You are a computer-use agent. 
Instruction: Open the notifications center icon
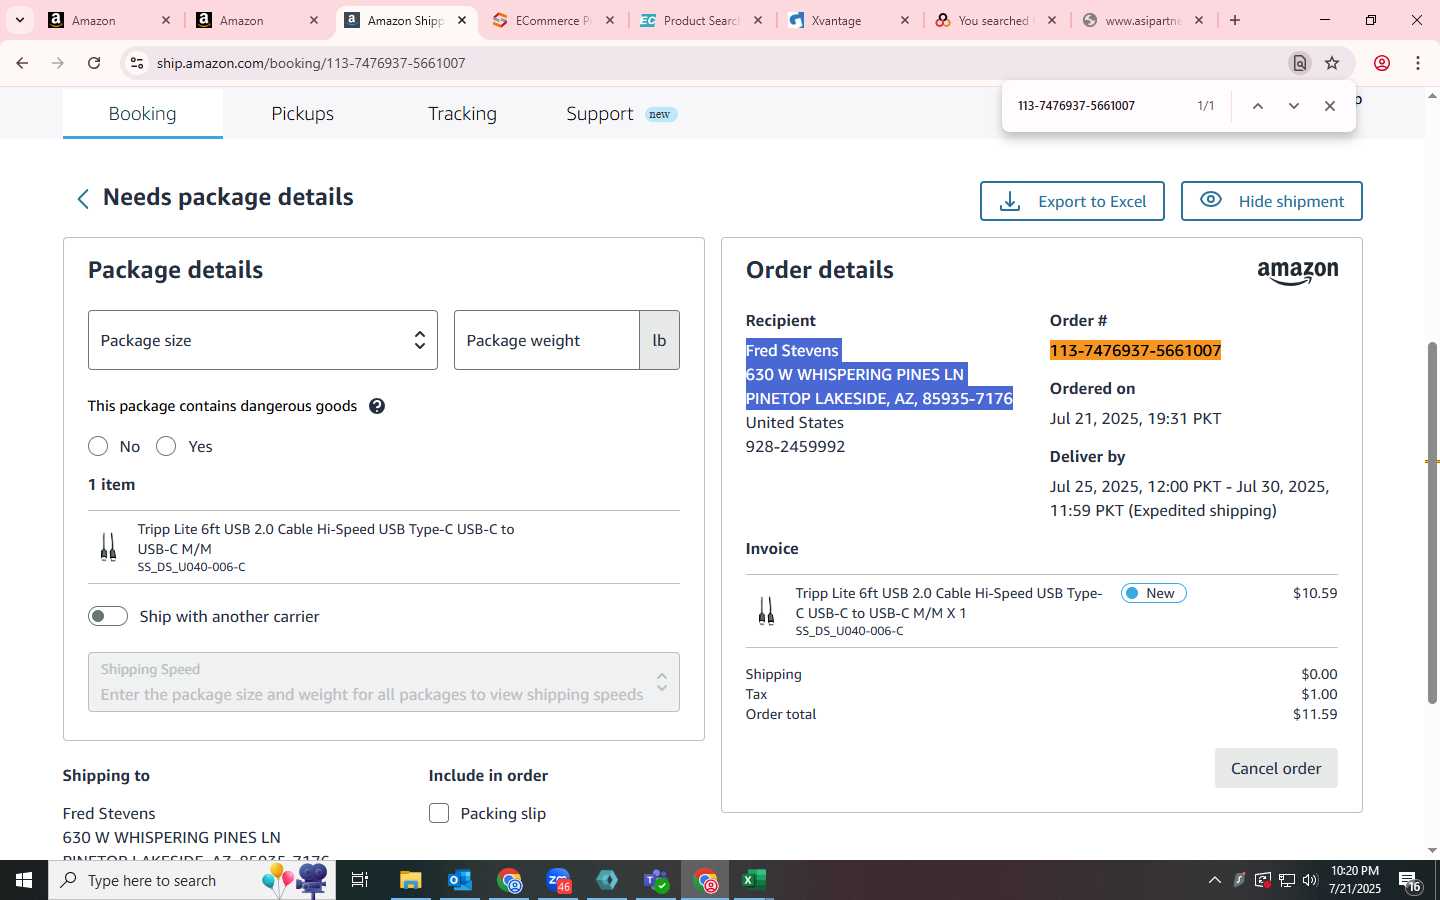(x=1410, y=881)
